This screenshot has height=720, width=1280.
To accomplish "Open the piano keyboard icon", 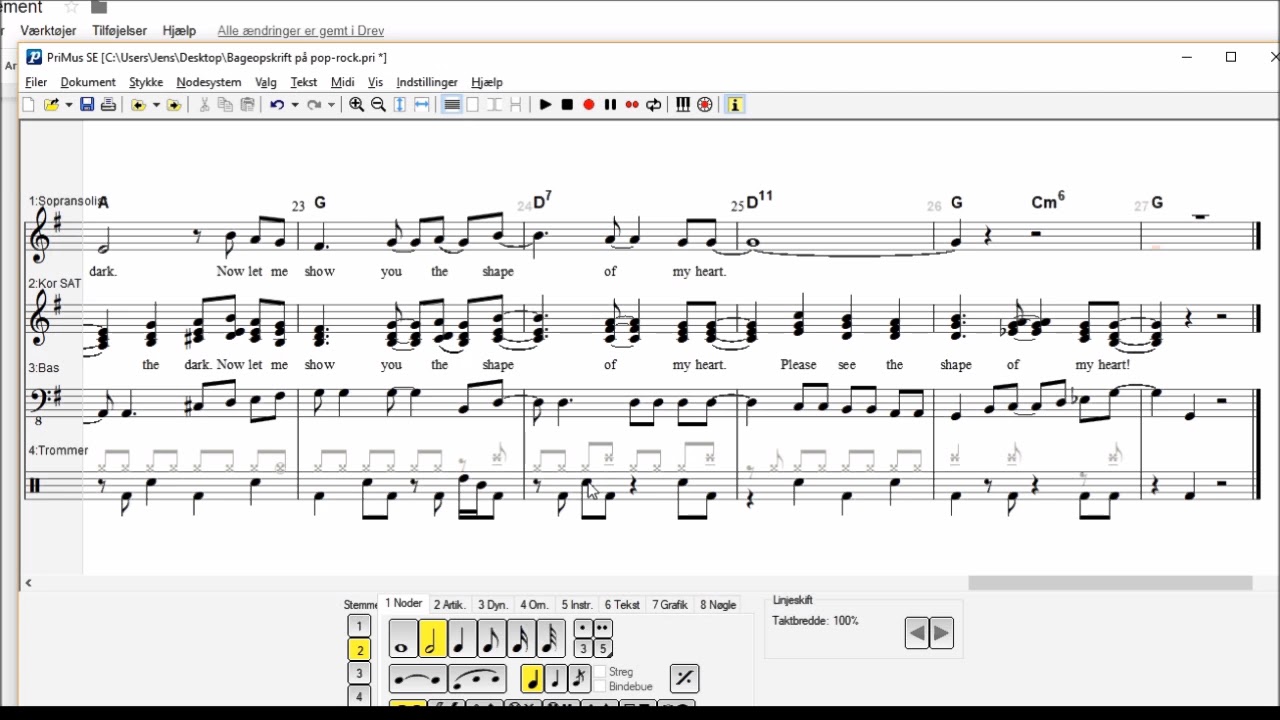I will click(683, 105).
